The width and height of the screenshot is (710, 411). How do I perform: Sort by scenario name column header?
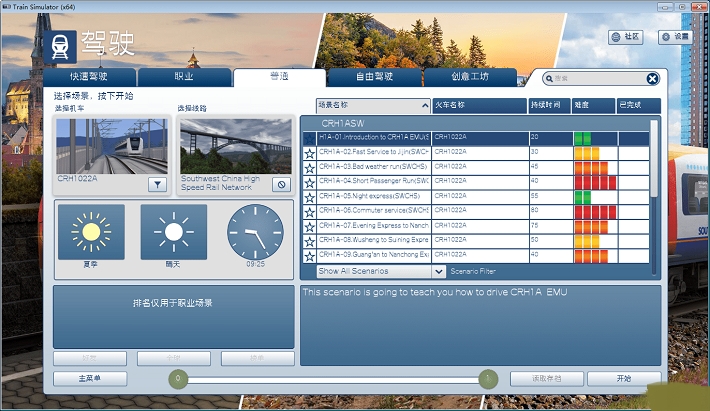click(373, 105)
